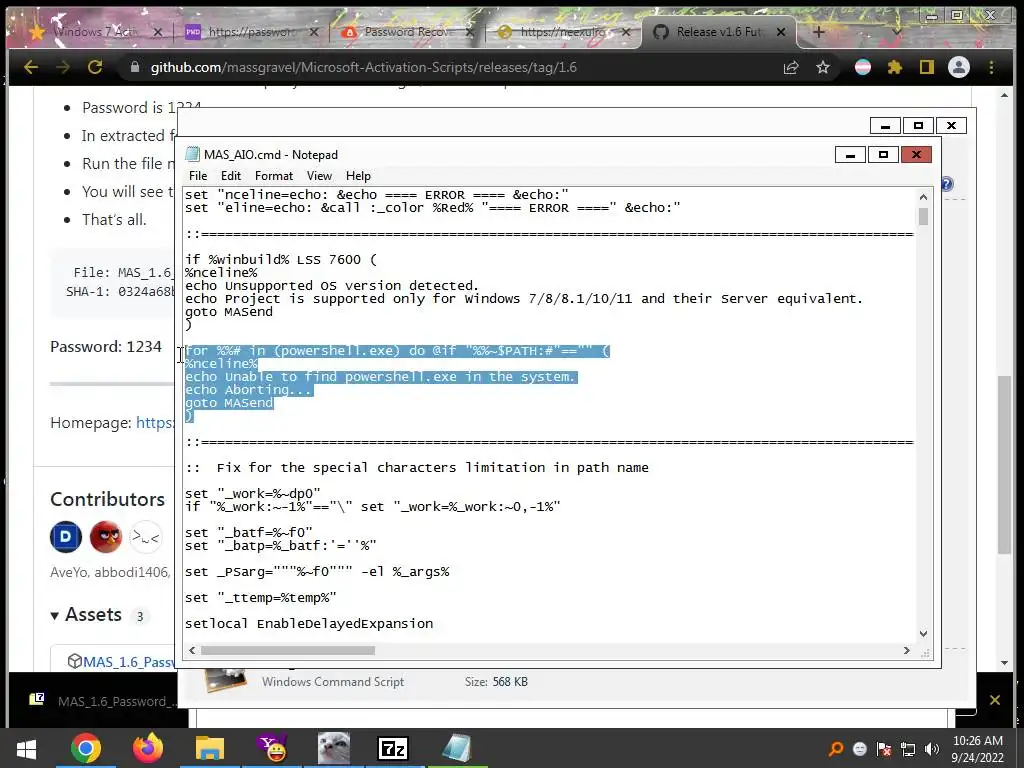Open Yahoo Messenger taskbar icon
Screen dimensions: 1024x768
(272, 748)
